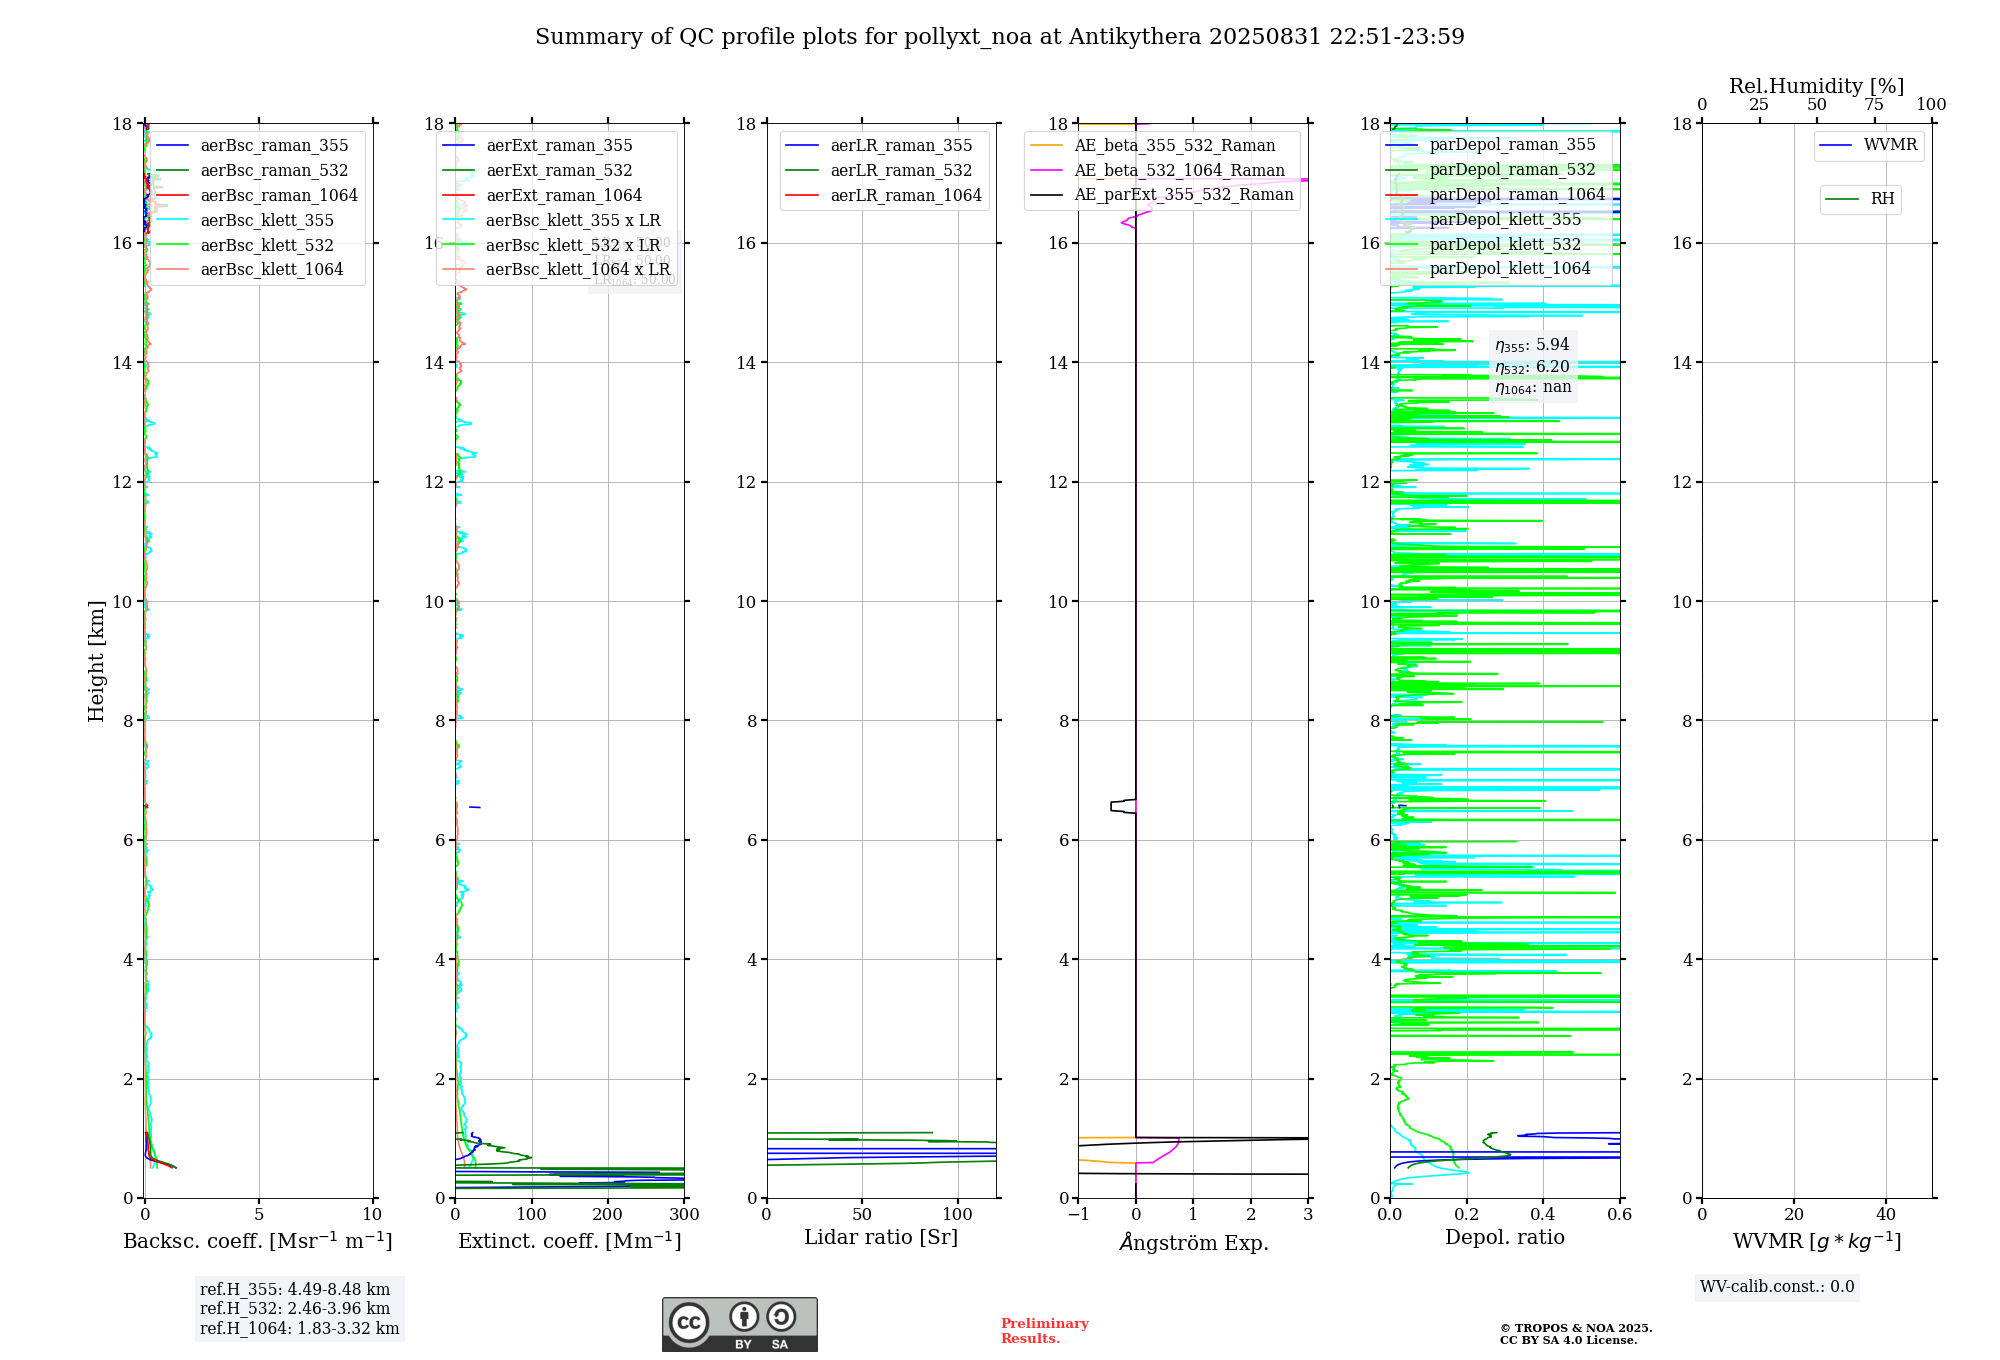Select legend entry AE_beta_532_1064_Raman
2000x1360 pixels.
1158,171
